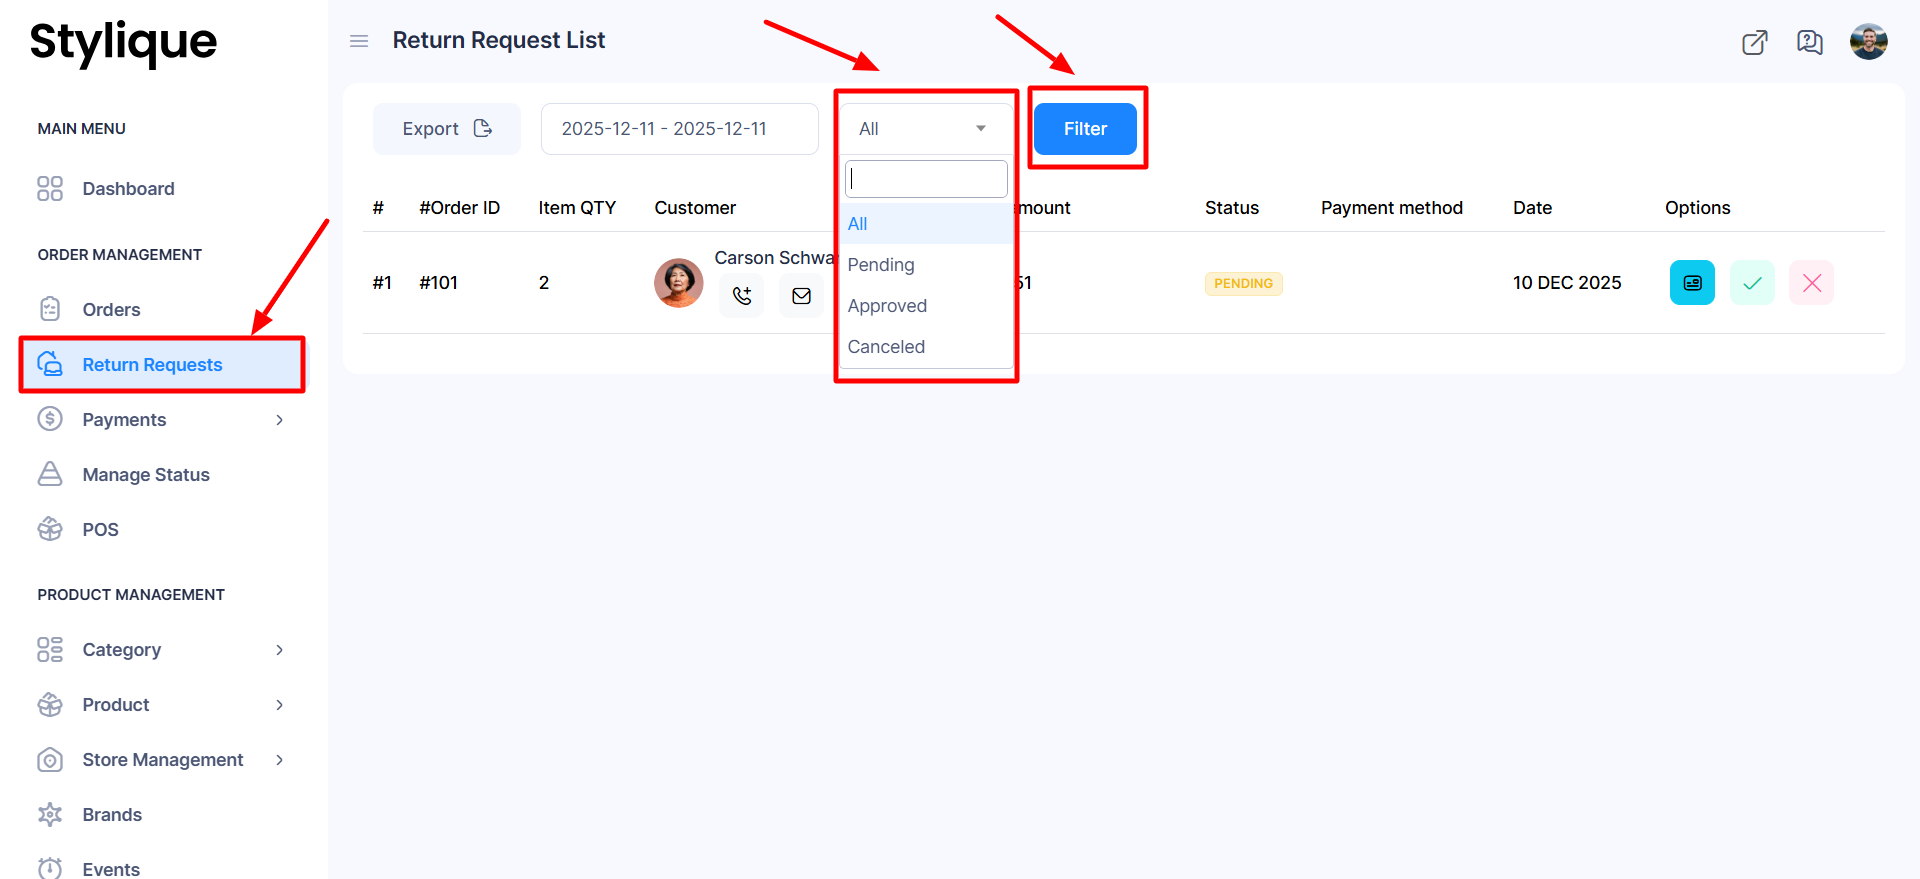The height and width of the screenshot is (879, 1920).
Task: View return request details icon
Action: click(x=1692, y=283)
